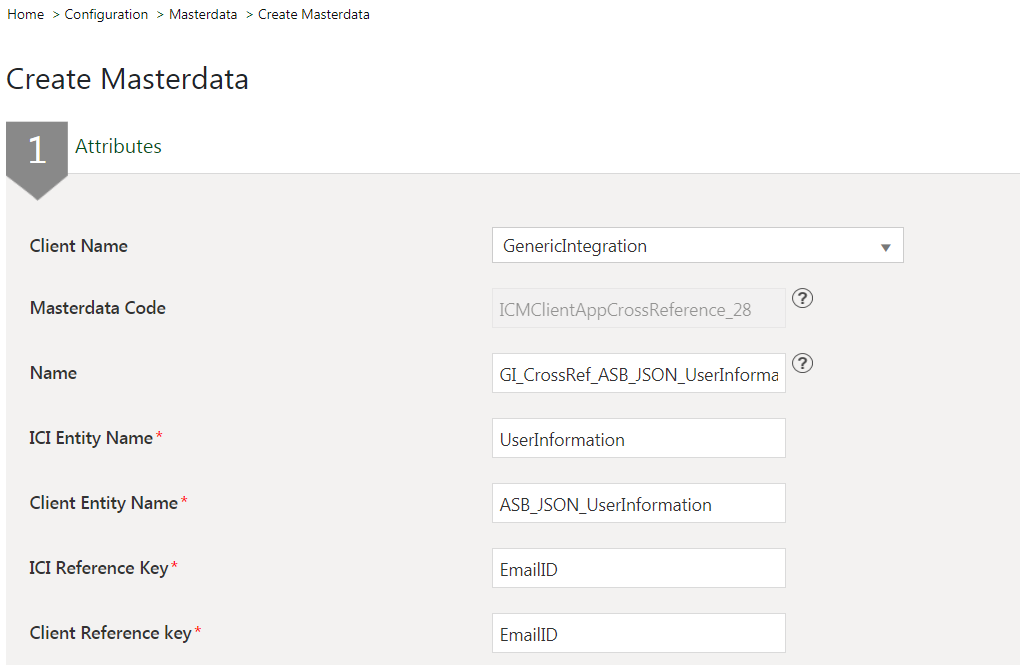
Task: Click the disabled Masterdata Code text box
Action: (638, 310)
